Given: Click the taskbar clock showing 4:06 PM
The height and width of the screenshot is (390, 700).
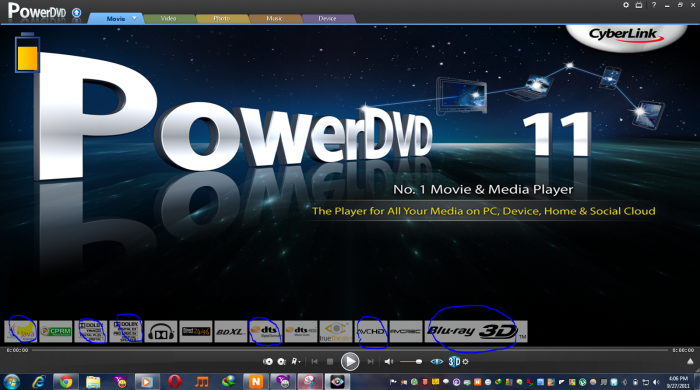Looking at the screenshot, I should [678, 382].
